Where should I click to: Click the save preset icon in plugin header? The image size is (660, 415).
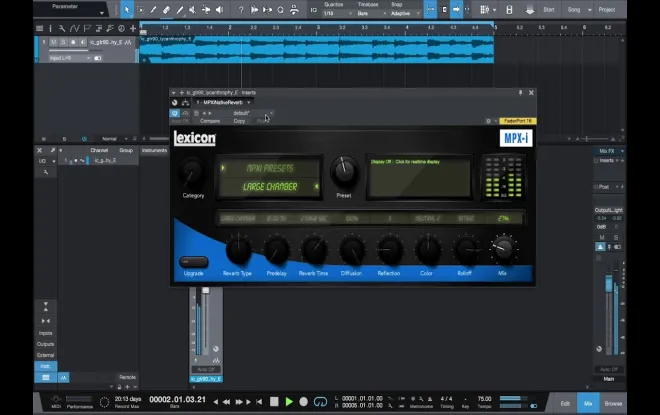point(196,113)
